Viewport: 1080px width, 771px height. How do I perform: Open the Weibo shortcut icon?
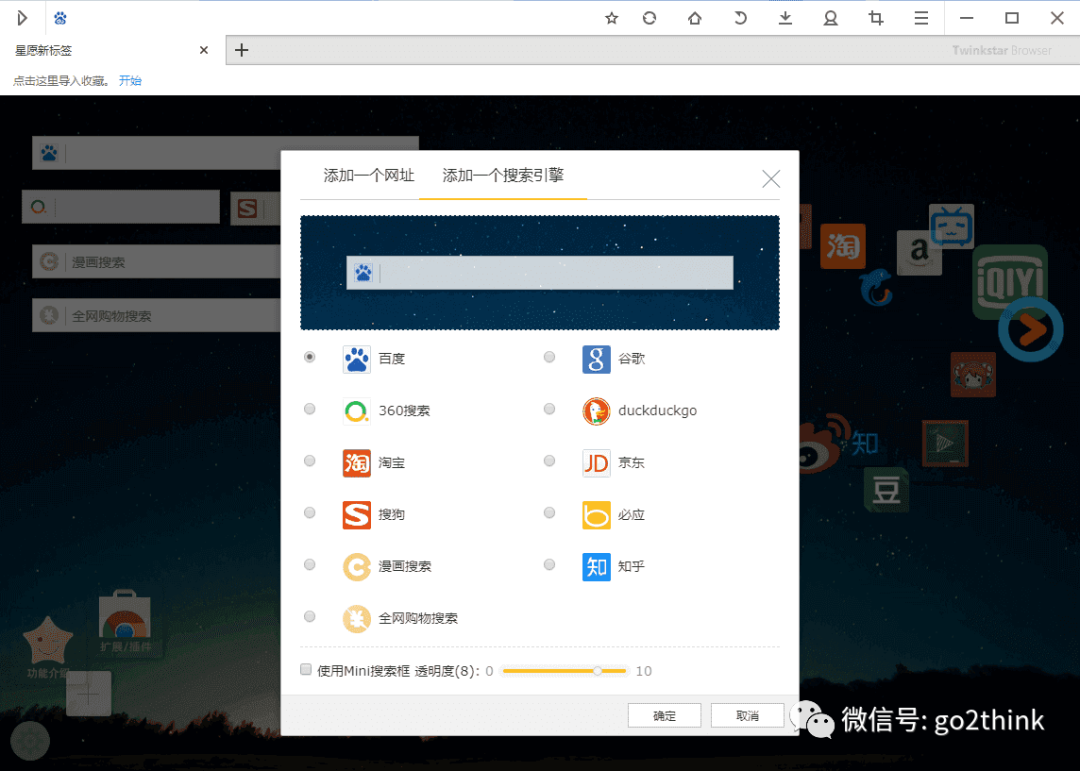tap(824, 442)
